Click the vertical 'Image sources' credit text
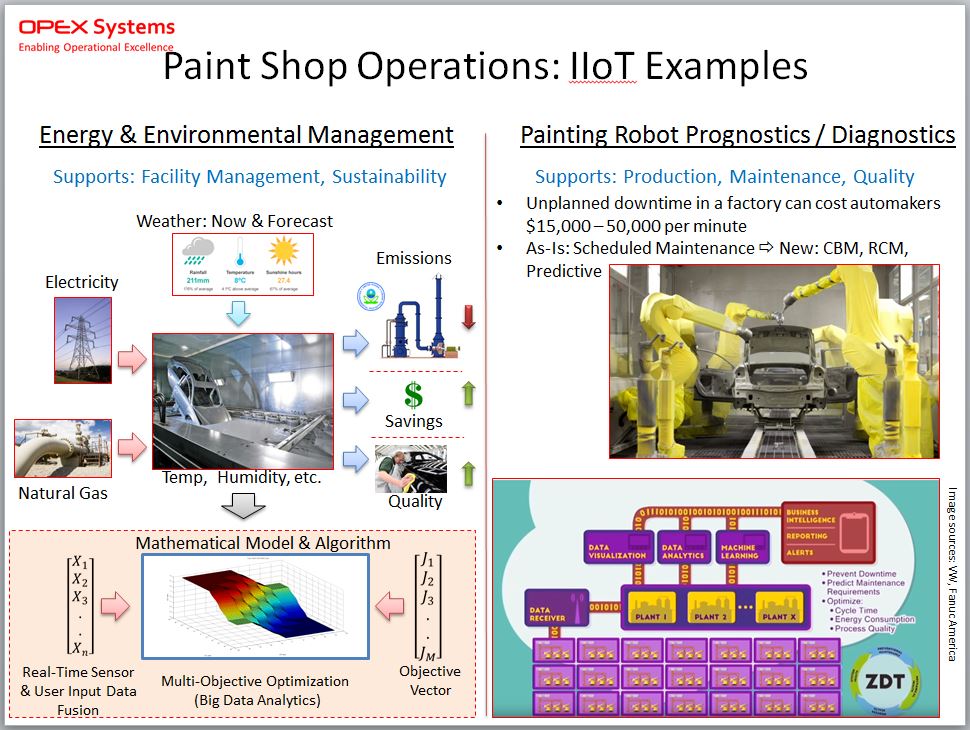970x730 pixels. pos(952,574)
